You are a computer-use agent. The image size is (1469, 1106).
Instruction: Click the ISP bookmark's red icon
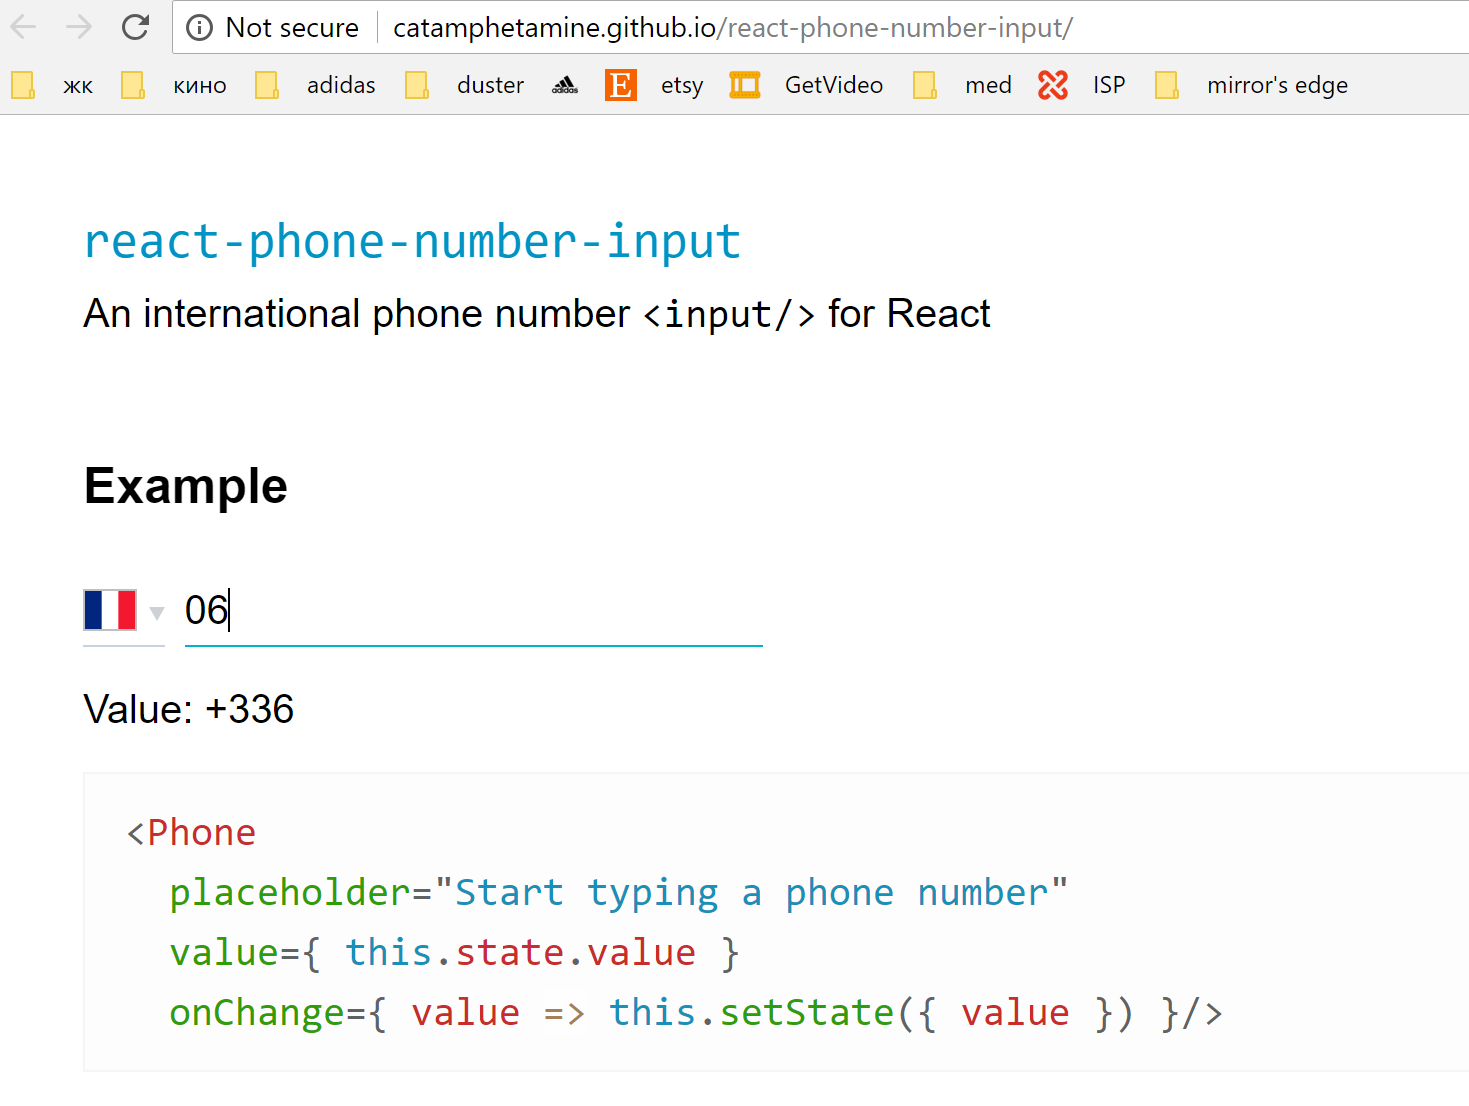[1052, 85]
